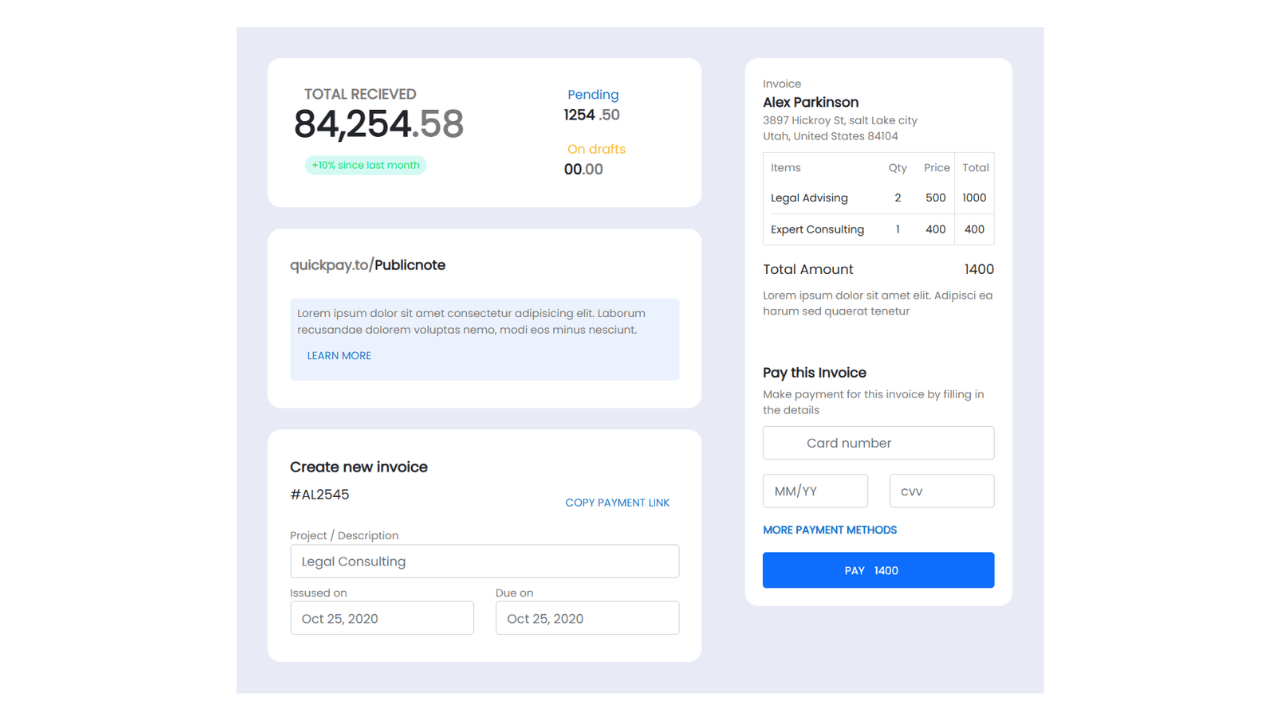1280x720 pixels.
Task: Click the +10% since last month badge
Action: [365, 164]
